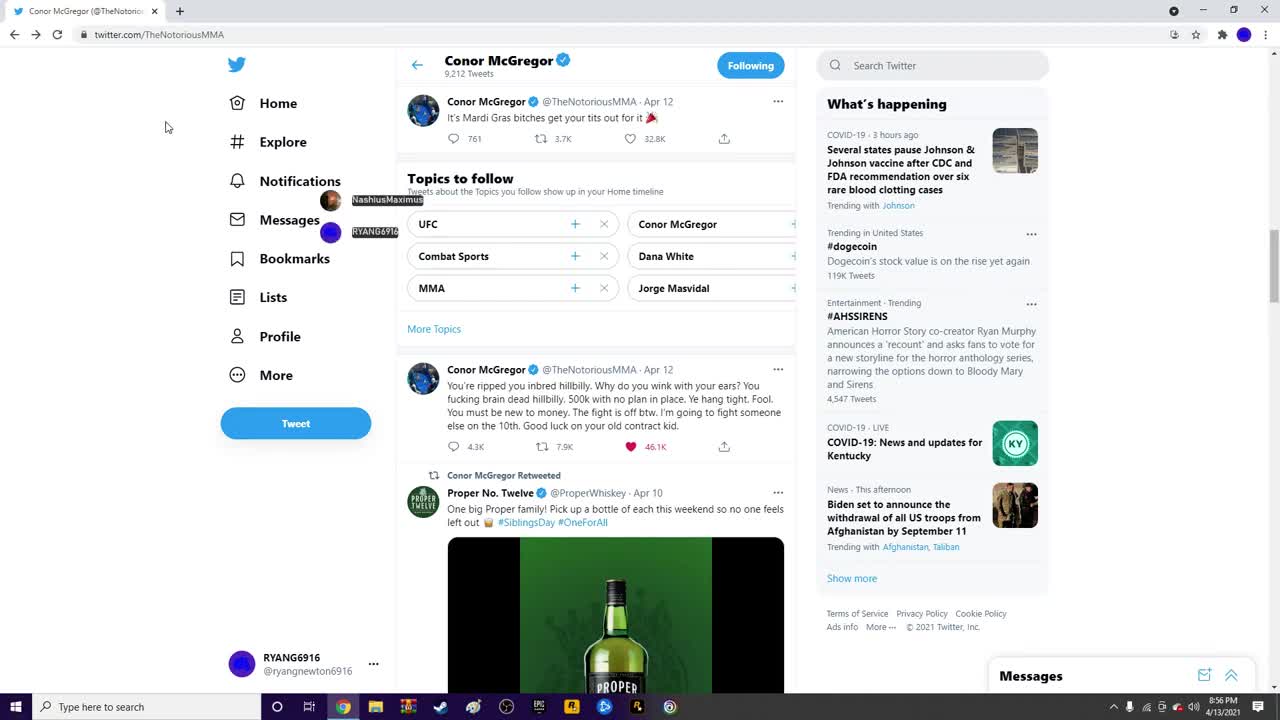The height and width of the screenshot is (720, 1280).
Task: Open Steam from taskbar
Action: click(x=440, y=707)
